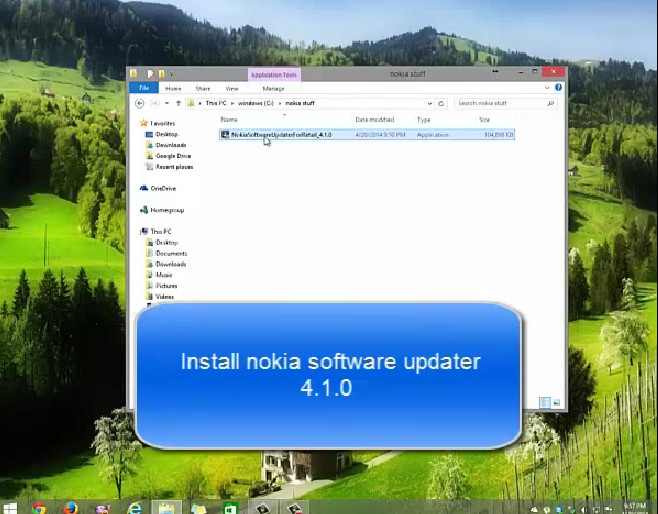Click Quick Access new folder icon
658x514 pixels.
[x=162, y=74]
